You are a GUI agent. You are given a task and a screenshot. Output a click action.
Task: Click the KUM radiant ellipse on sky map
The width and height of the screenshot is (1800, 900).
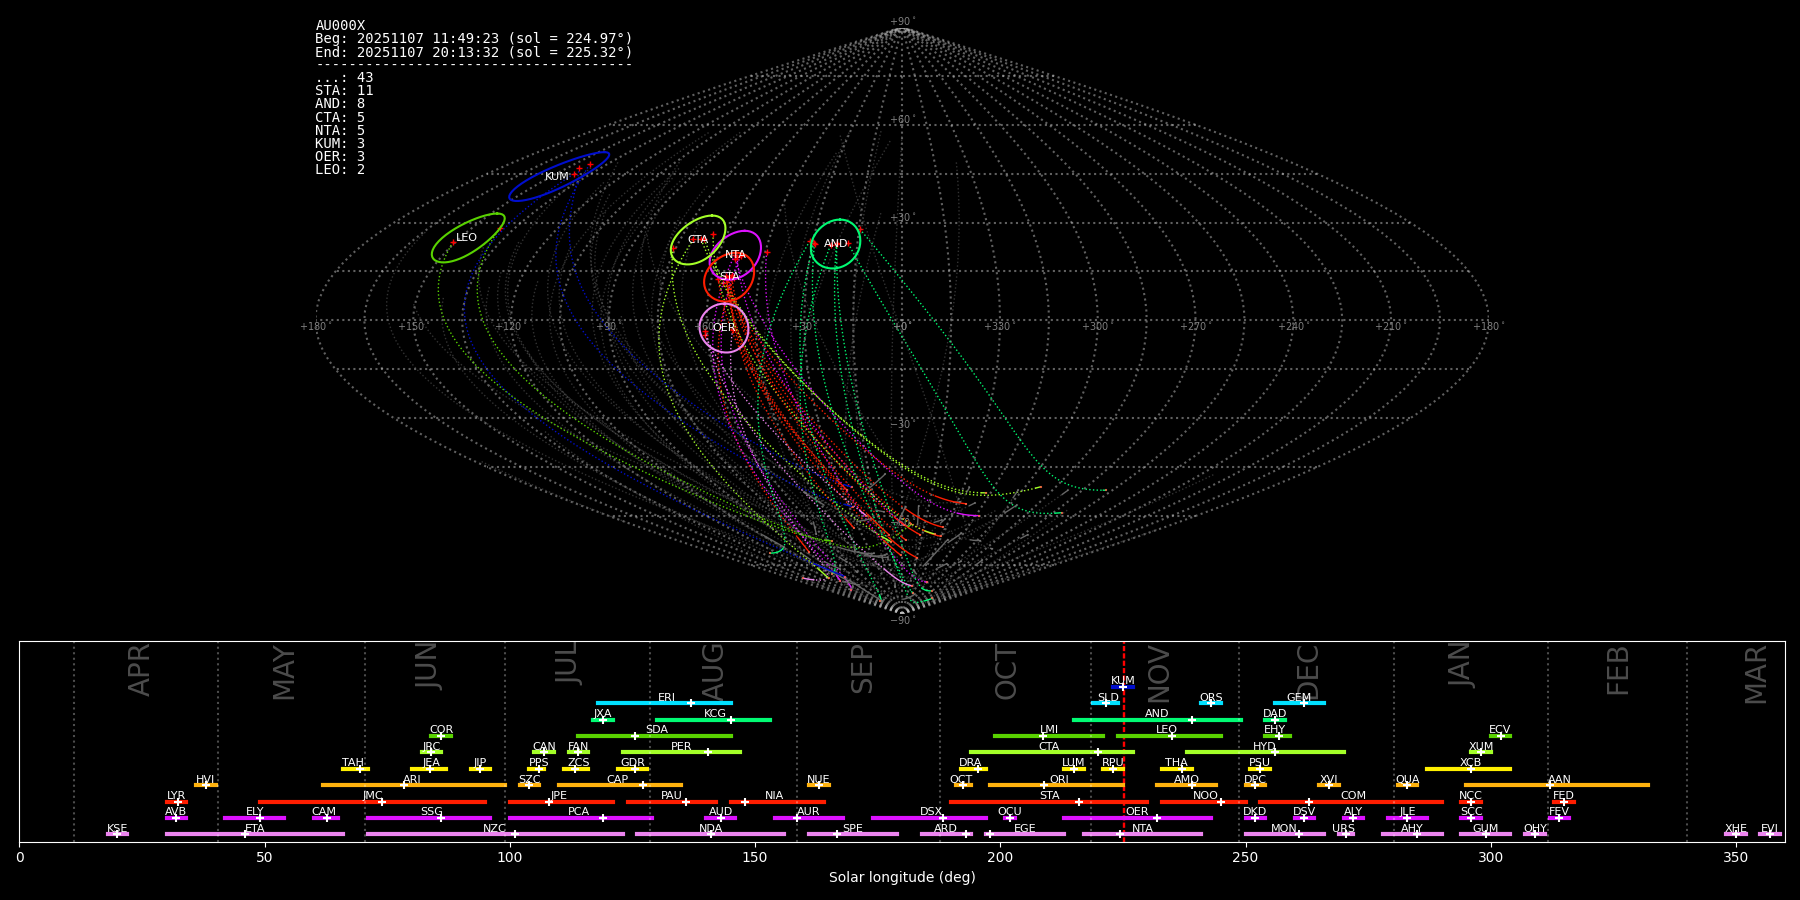point(559,176)
